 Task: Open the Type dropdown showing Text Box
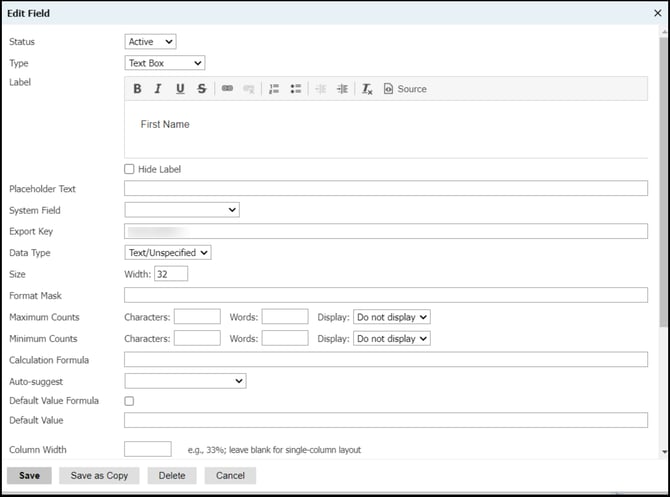[165, 63]
